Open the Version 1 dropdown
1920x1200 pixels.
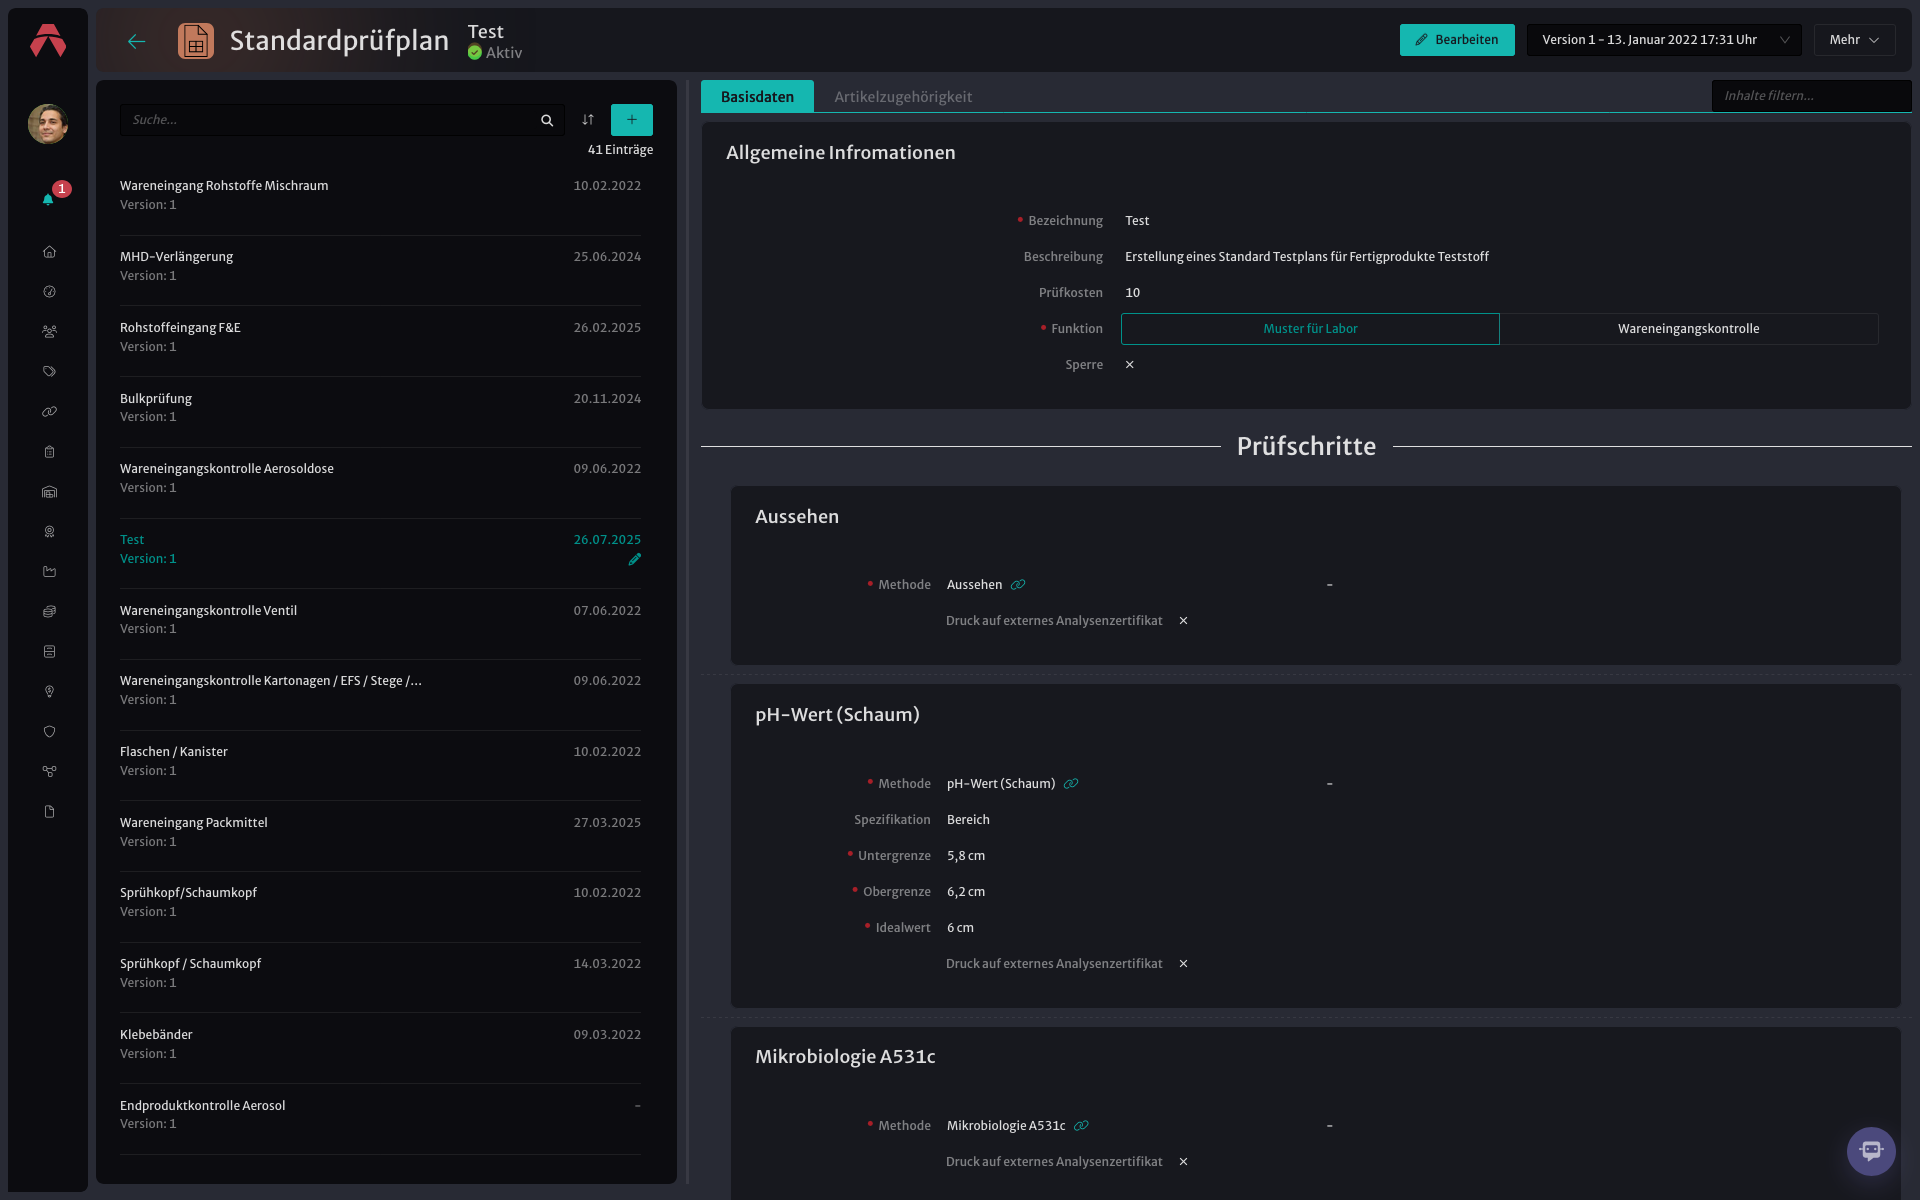pos(1664,40)
